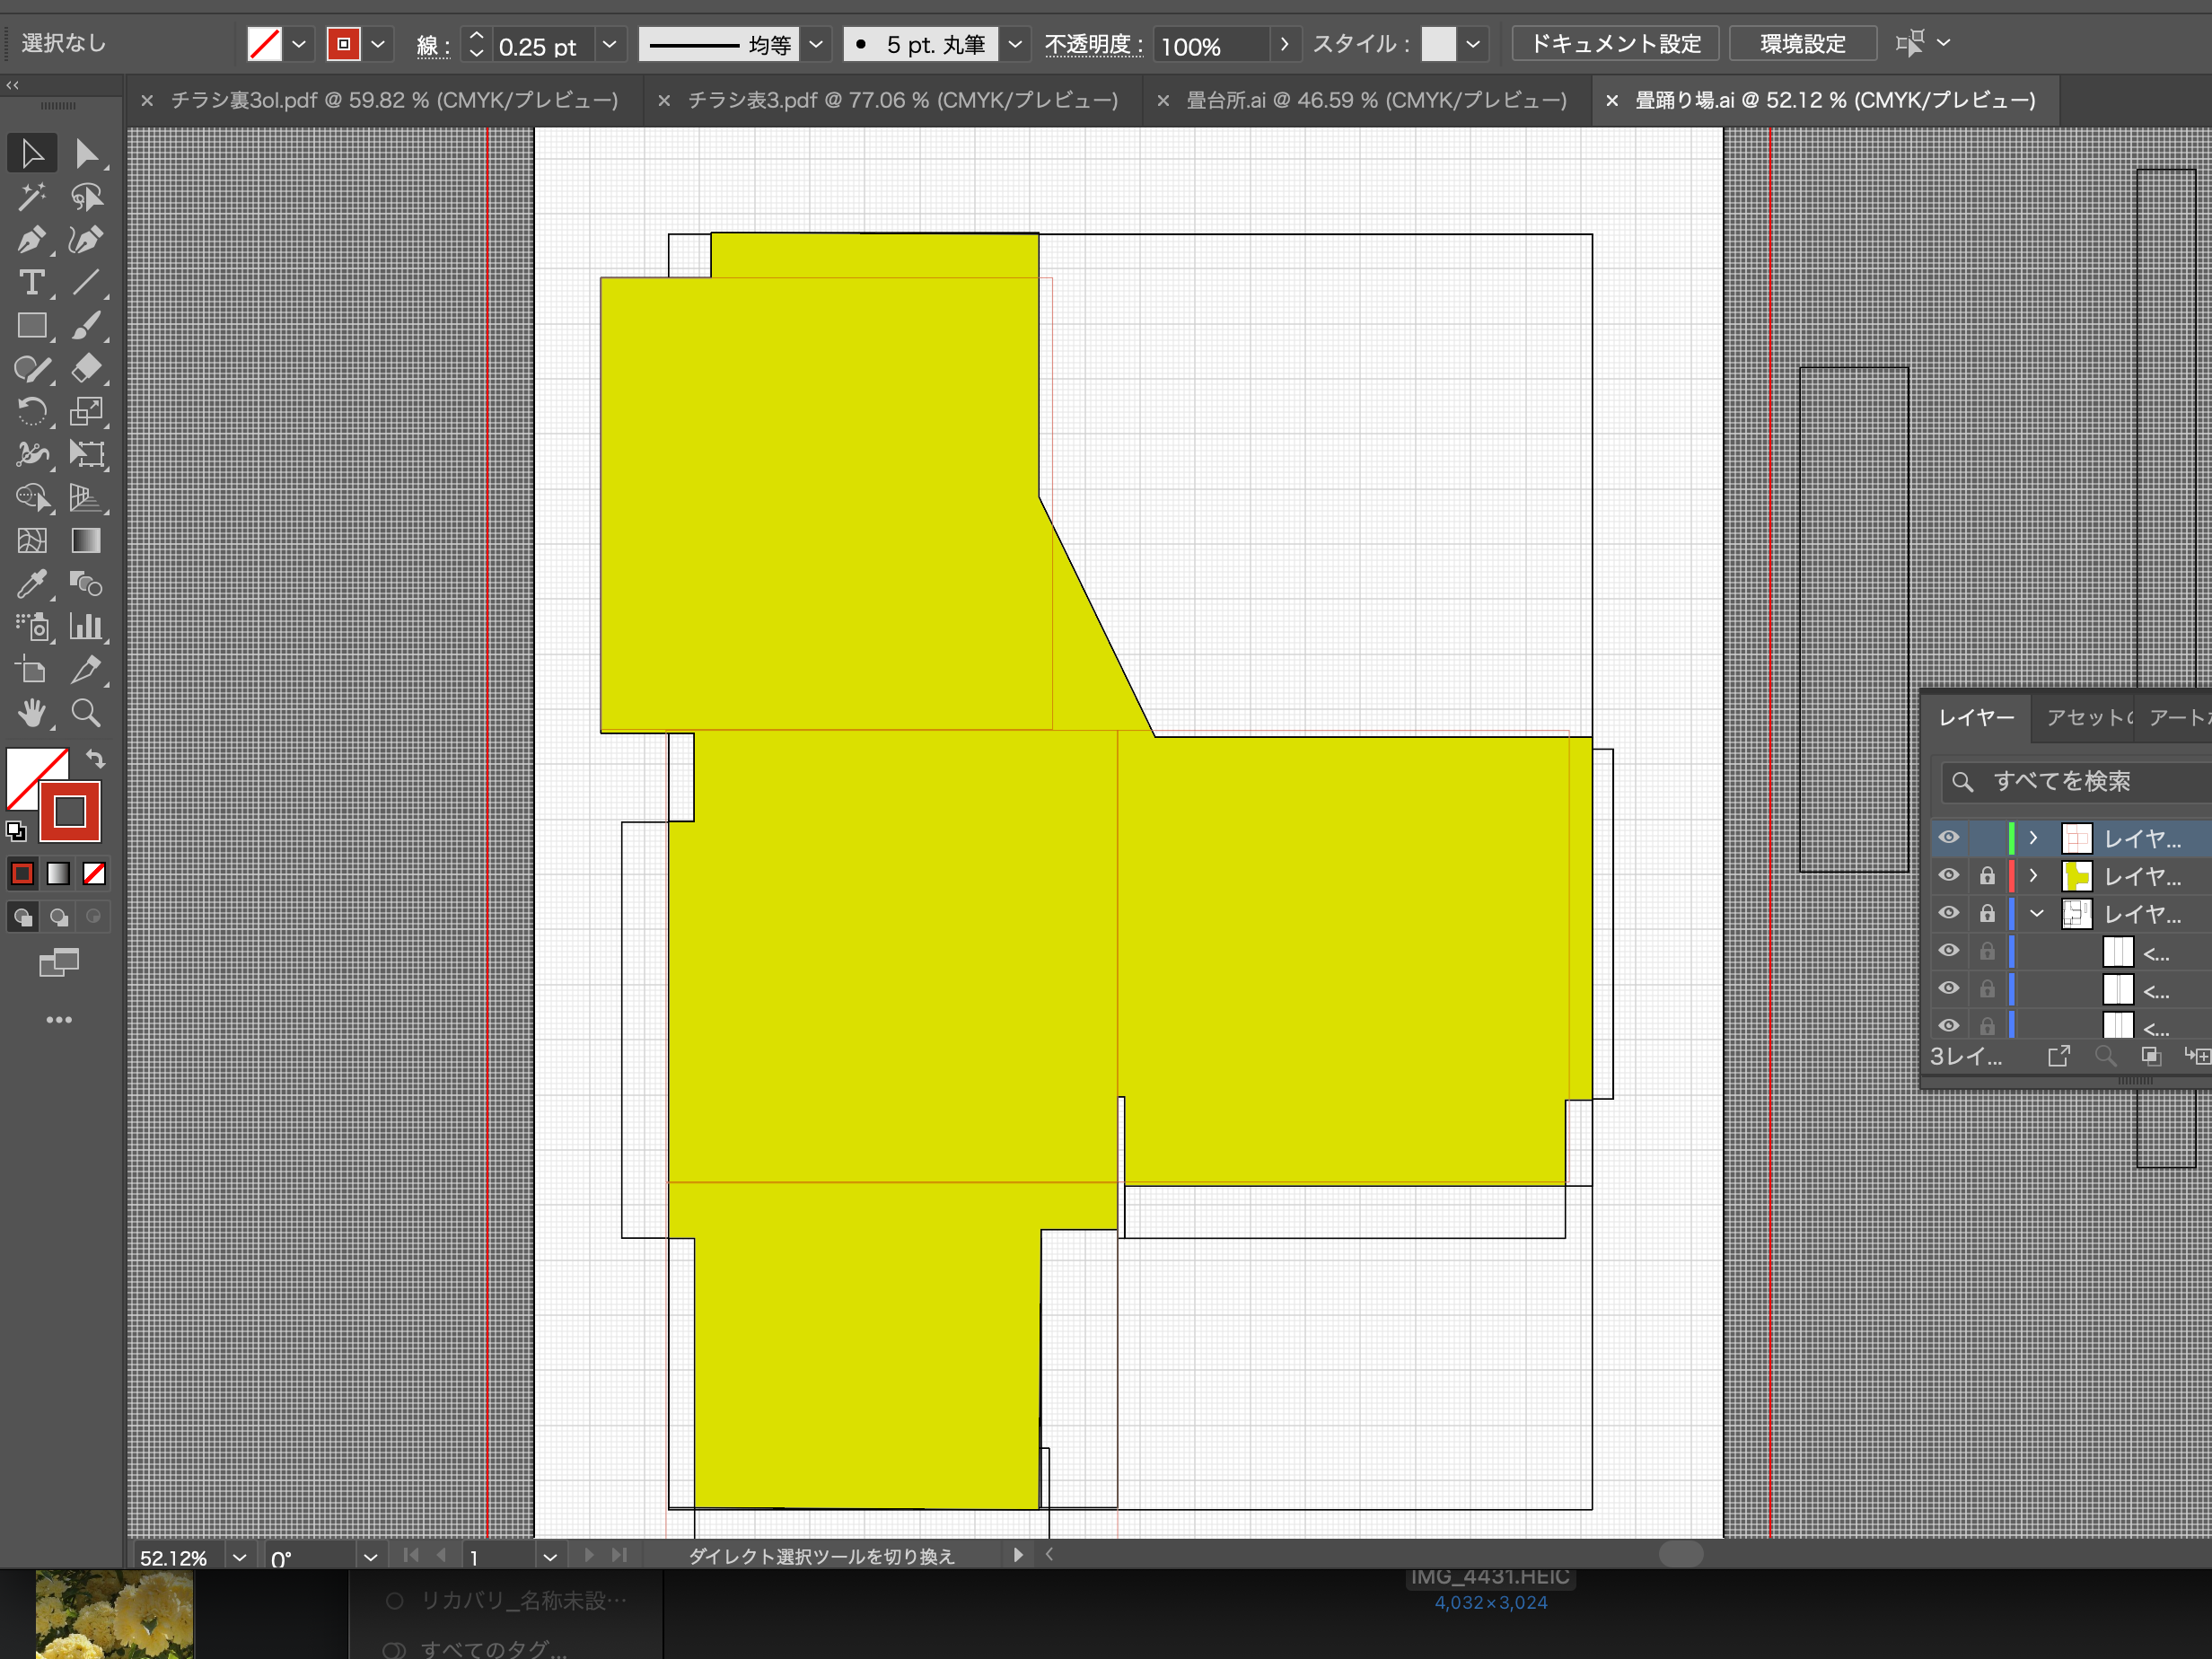Activate the Hand tool

coord(31,713)
